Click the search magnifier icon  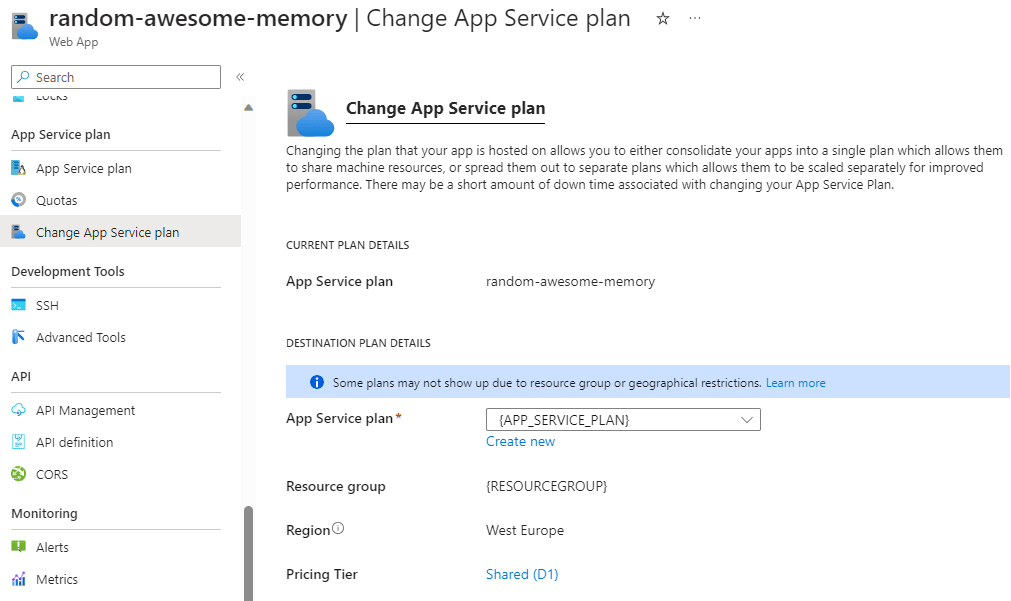coord(23,77)
